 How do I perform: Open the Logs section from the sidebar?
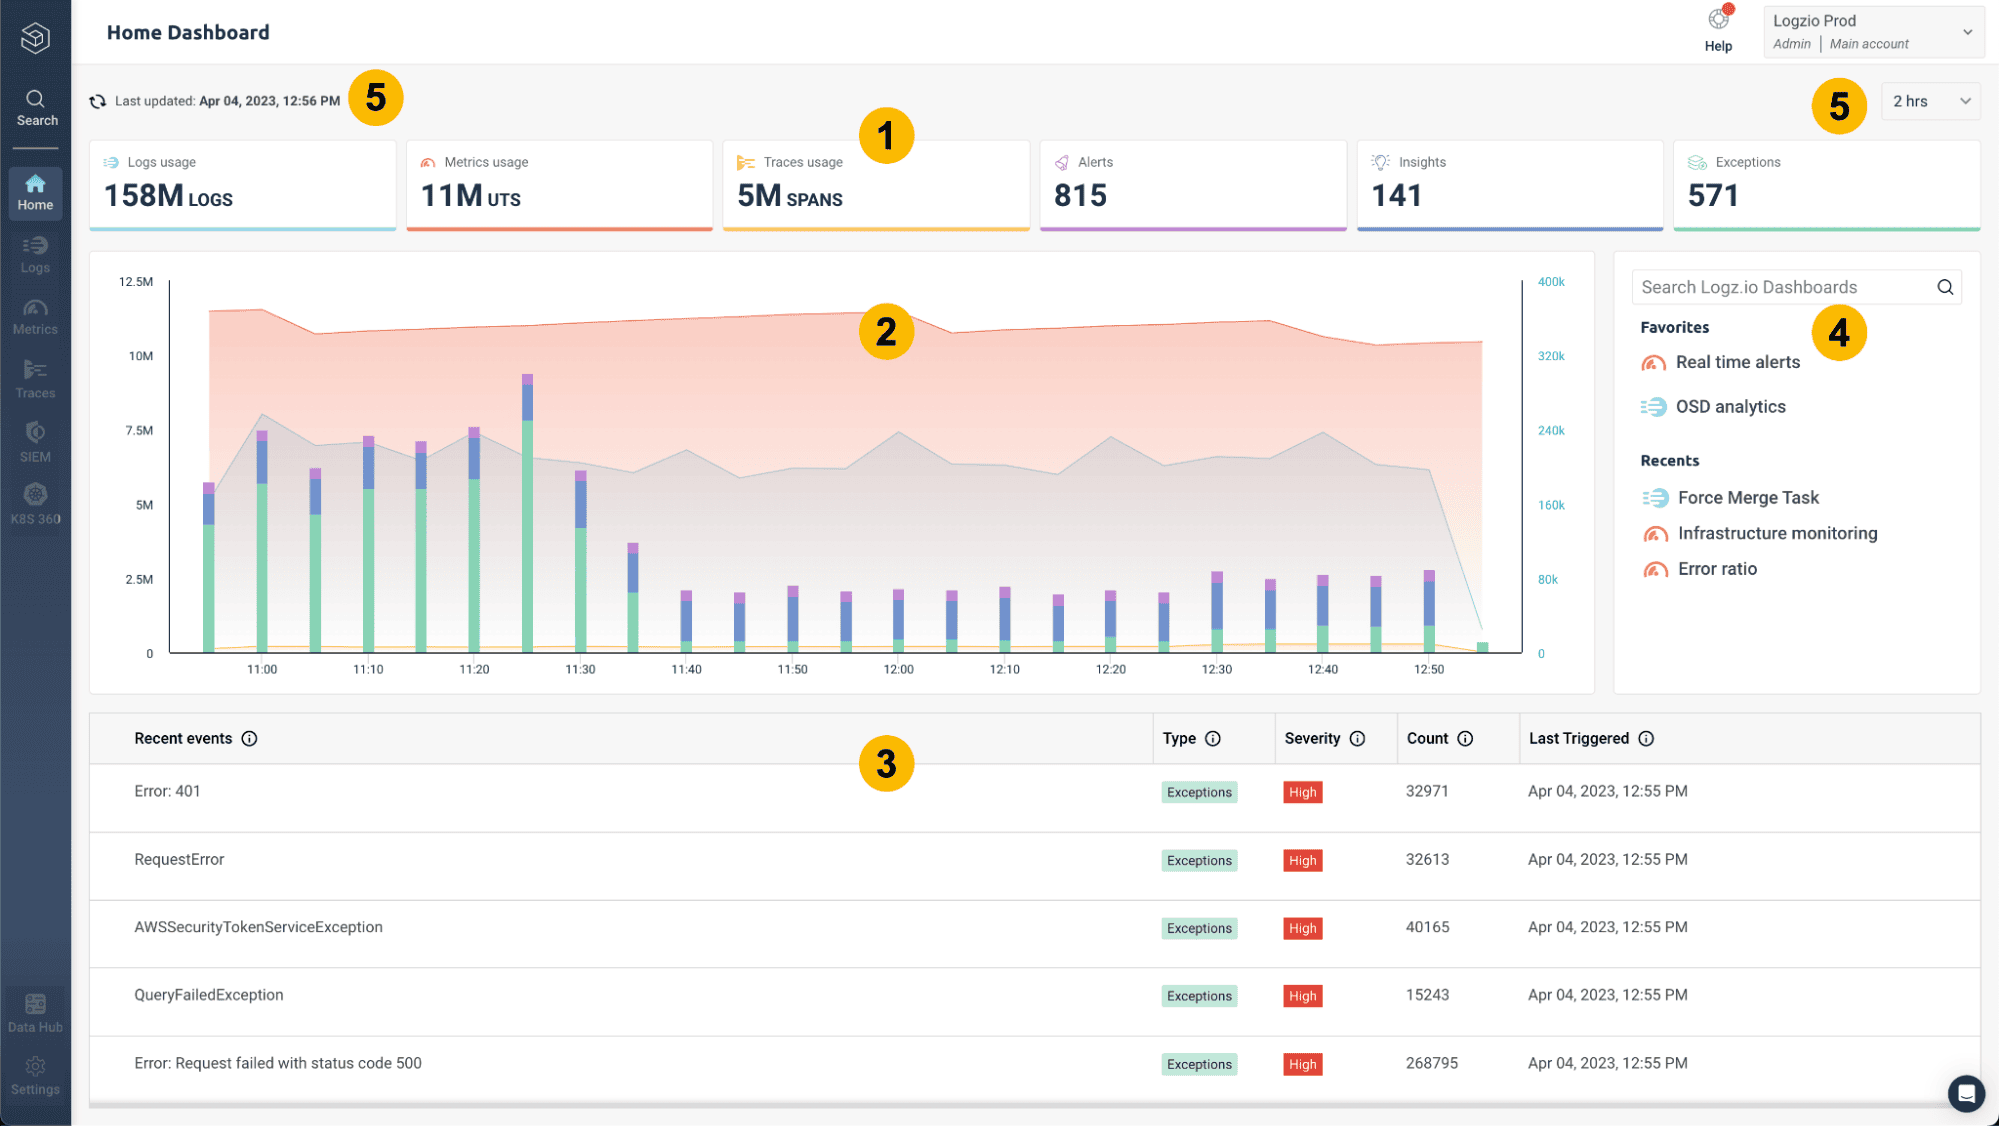[x=35, y=253]
